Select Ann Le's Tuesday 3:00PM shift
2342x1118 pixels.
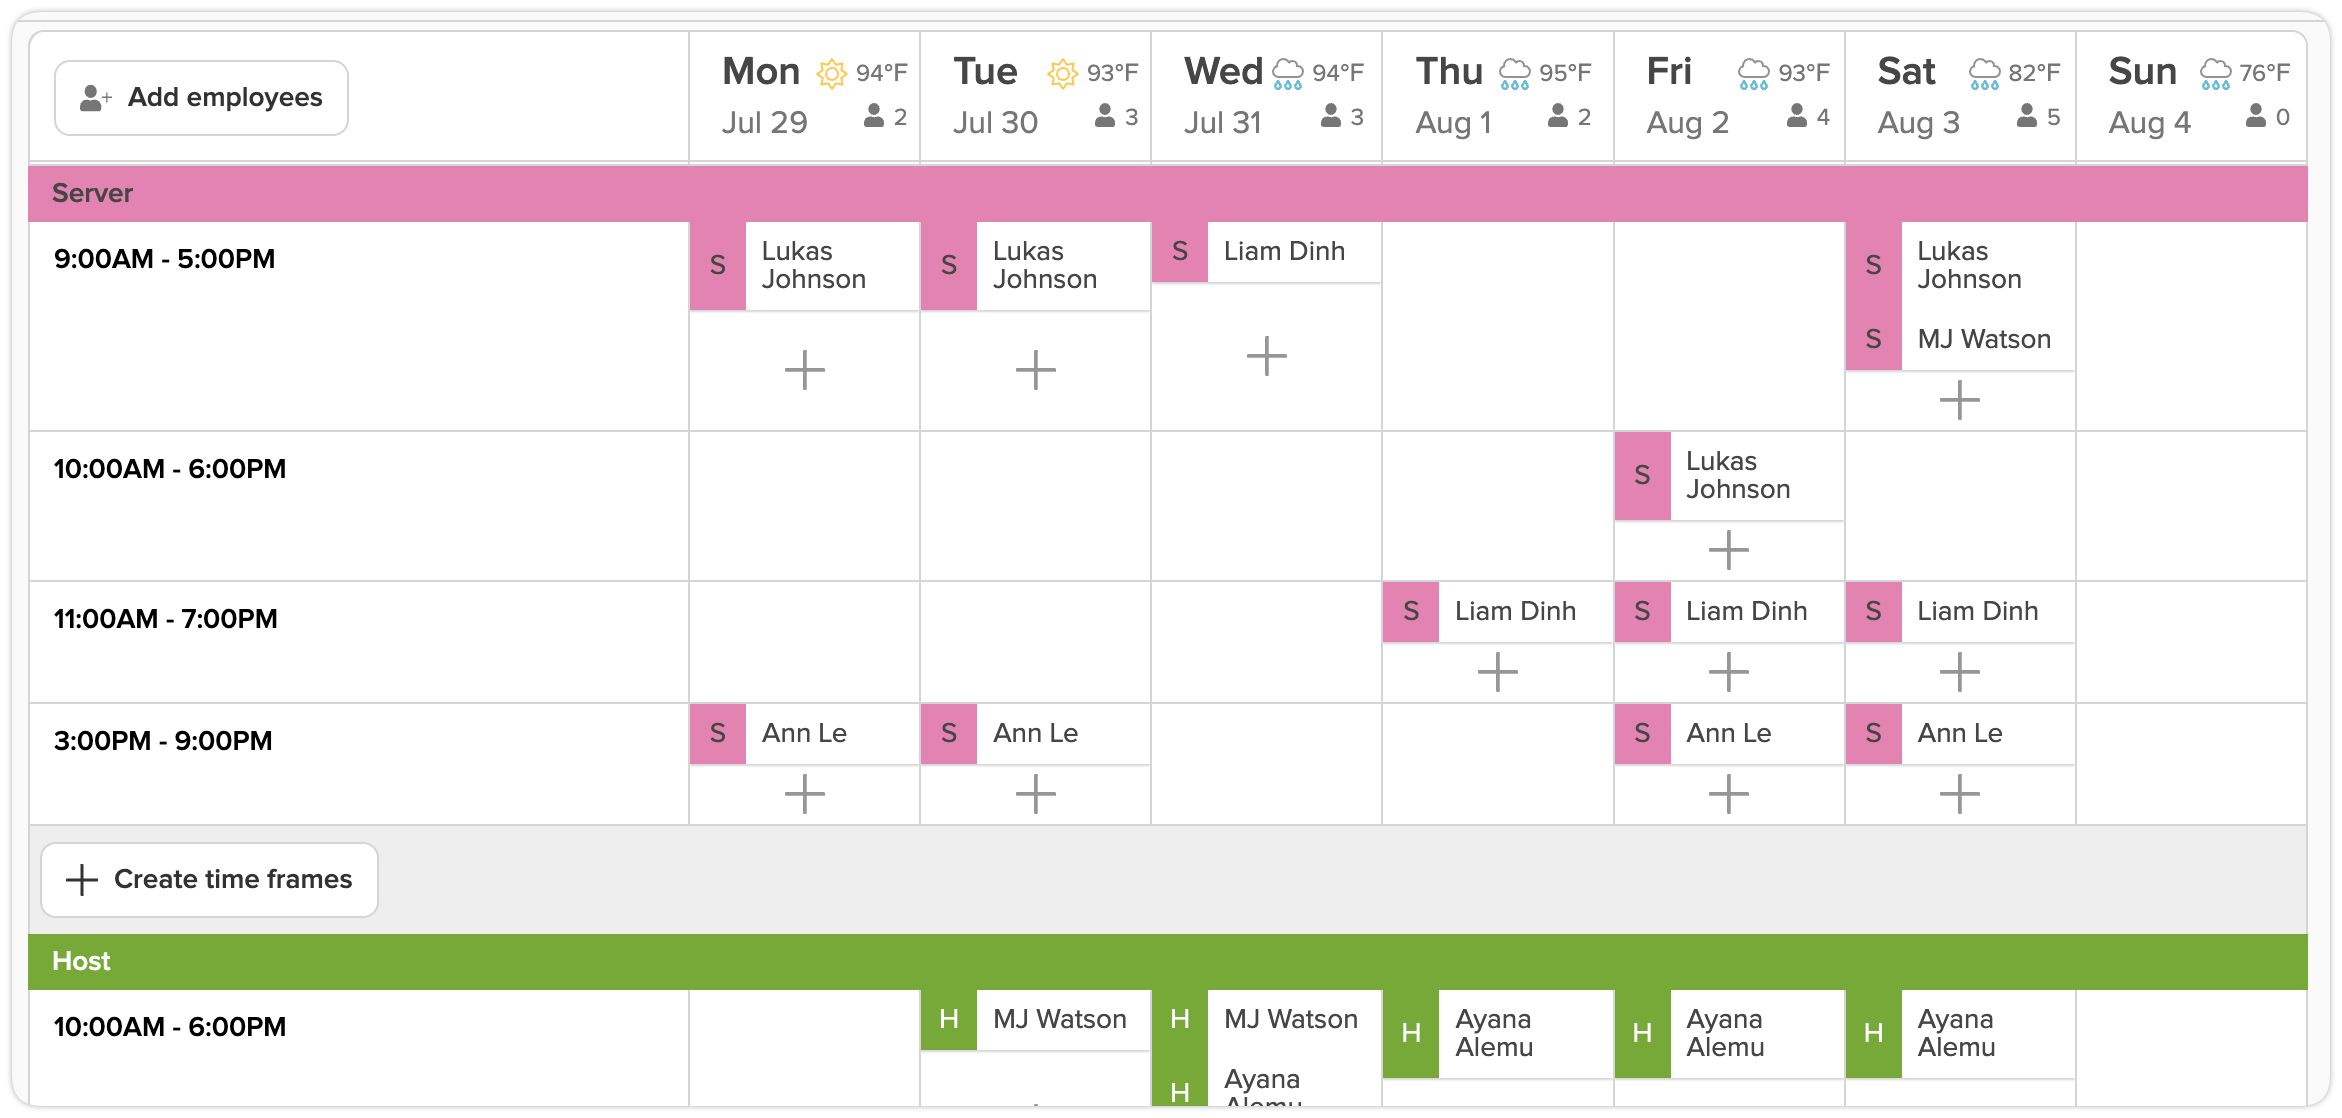tap(1035, 734)
